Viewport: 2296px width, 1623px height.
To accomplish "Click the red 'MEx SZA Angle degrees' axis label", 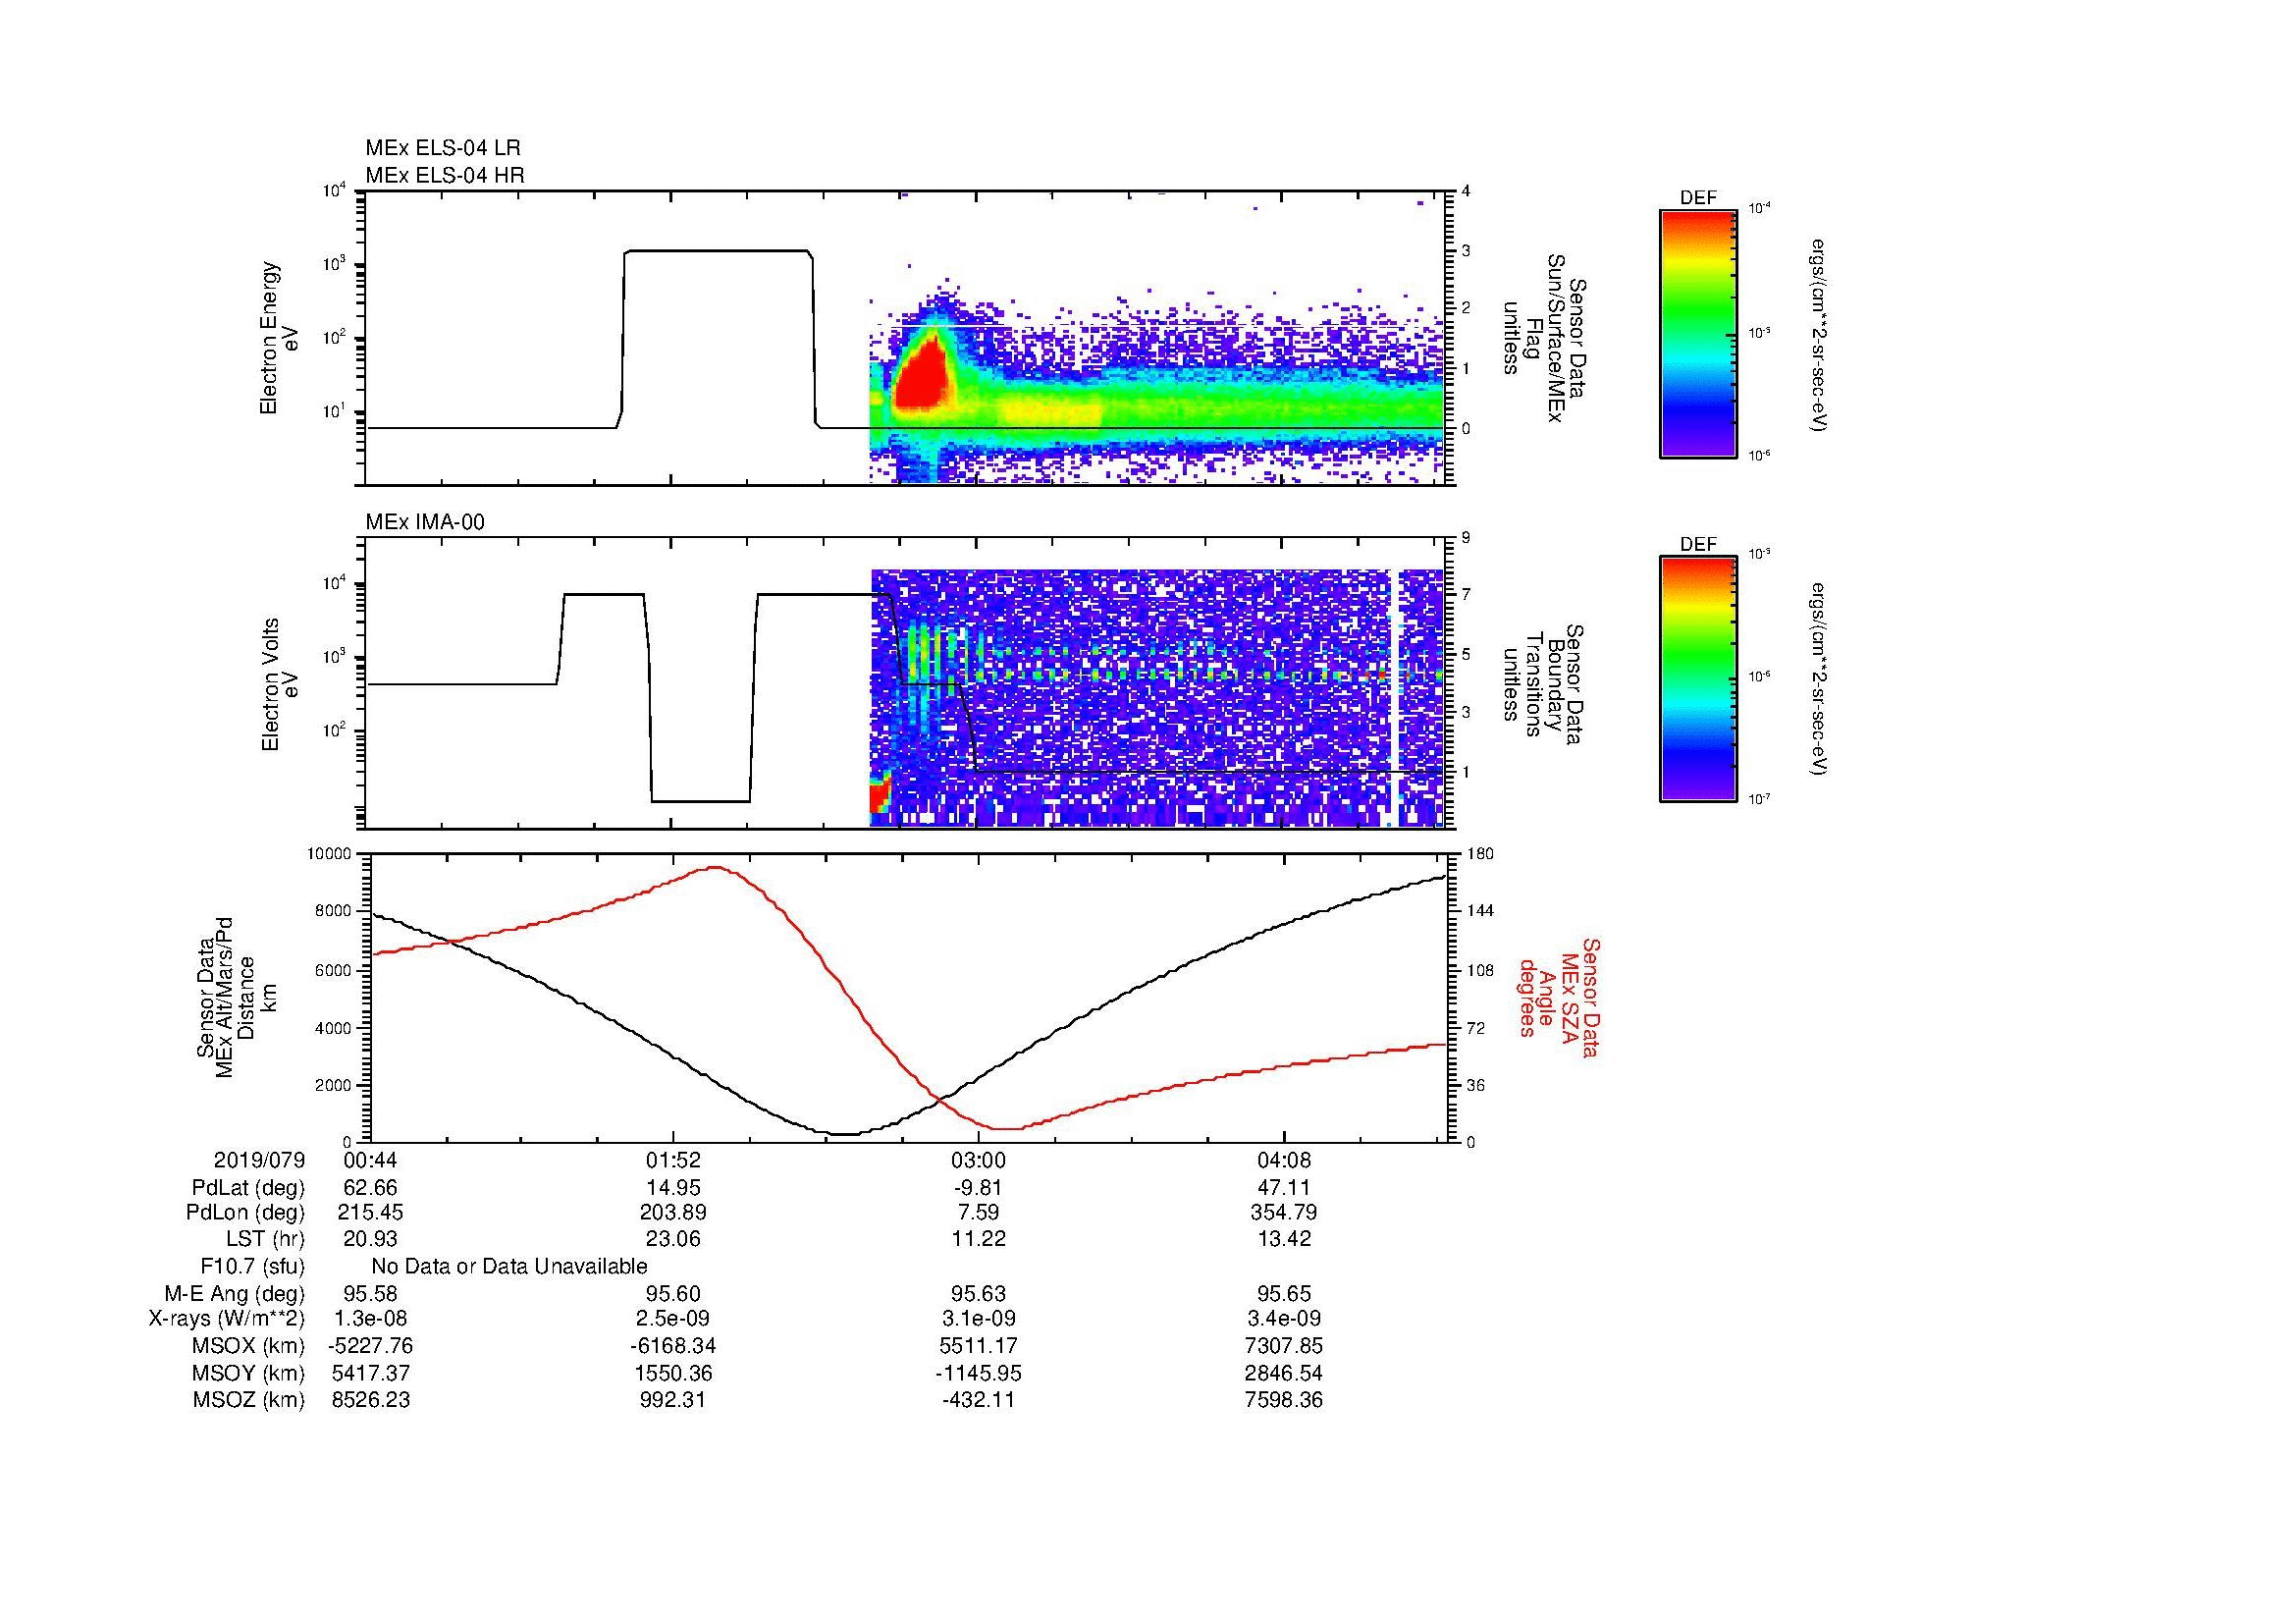I will [x=1559, y=997].
